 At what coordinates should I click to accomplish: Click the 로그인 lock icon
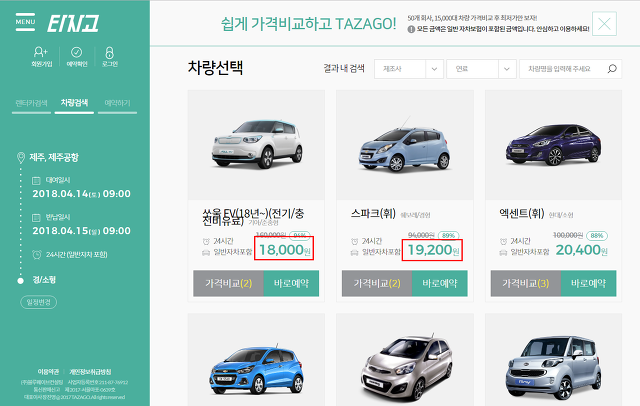(x=109, y=53)
